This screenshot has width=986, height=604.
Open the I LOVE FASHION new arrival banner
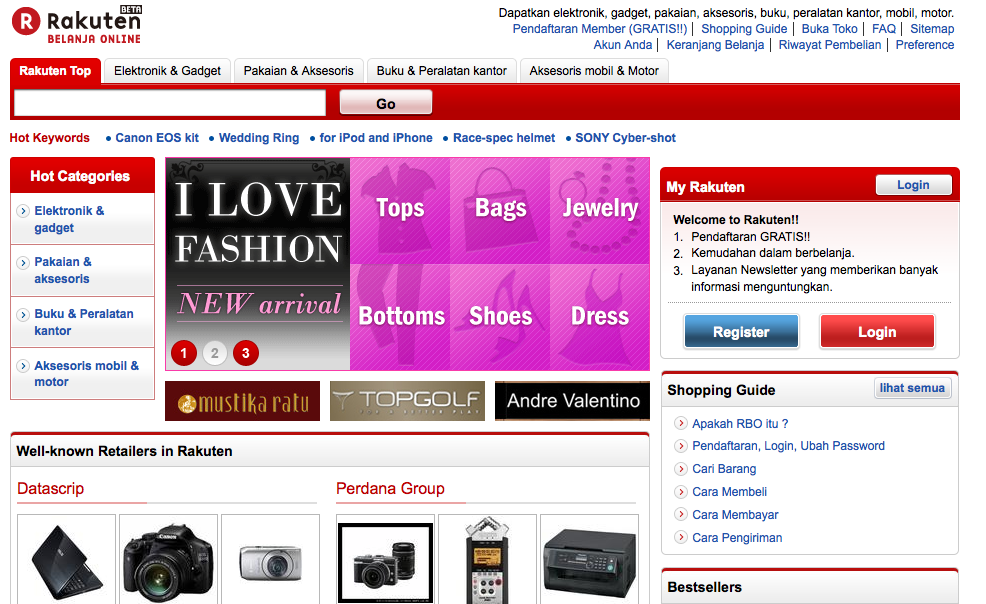[258, 264]
